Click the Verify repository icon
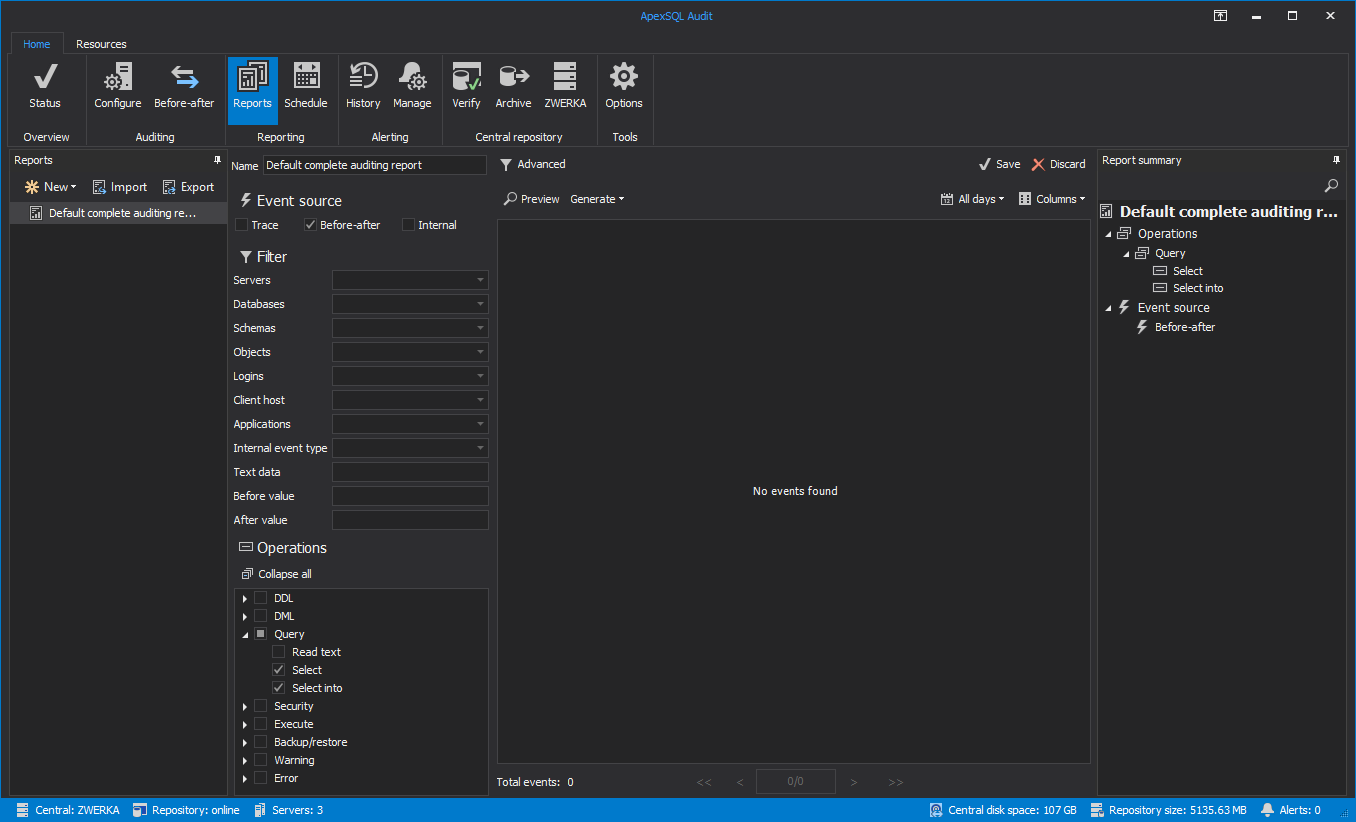The height and width of the screenshot is (822, 1356). [x=466, y=86]
